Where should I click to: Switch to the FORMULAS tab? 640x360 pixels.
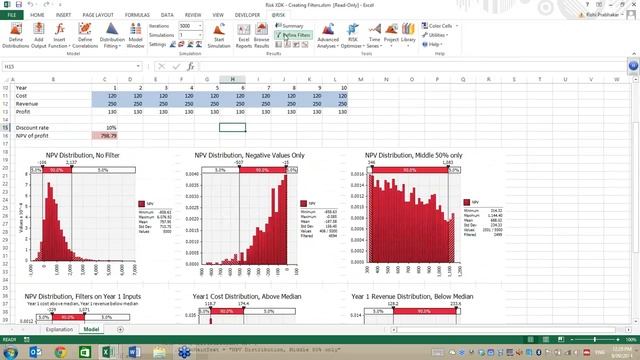(137, 15)
